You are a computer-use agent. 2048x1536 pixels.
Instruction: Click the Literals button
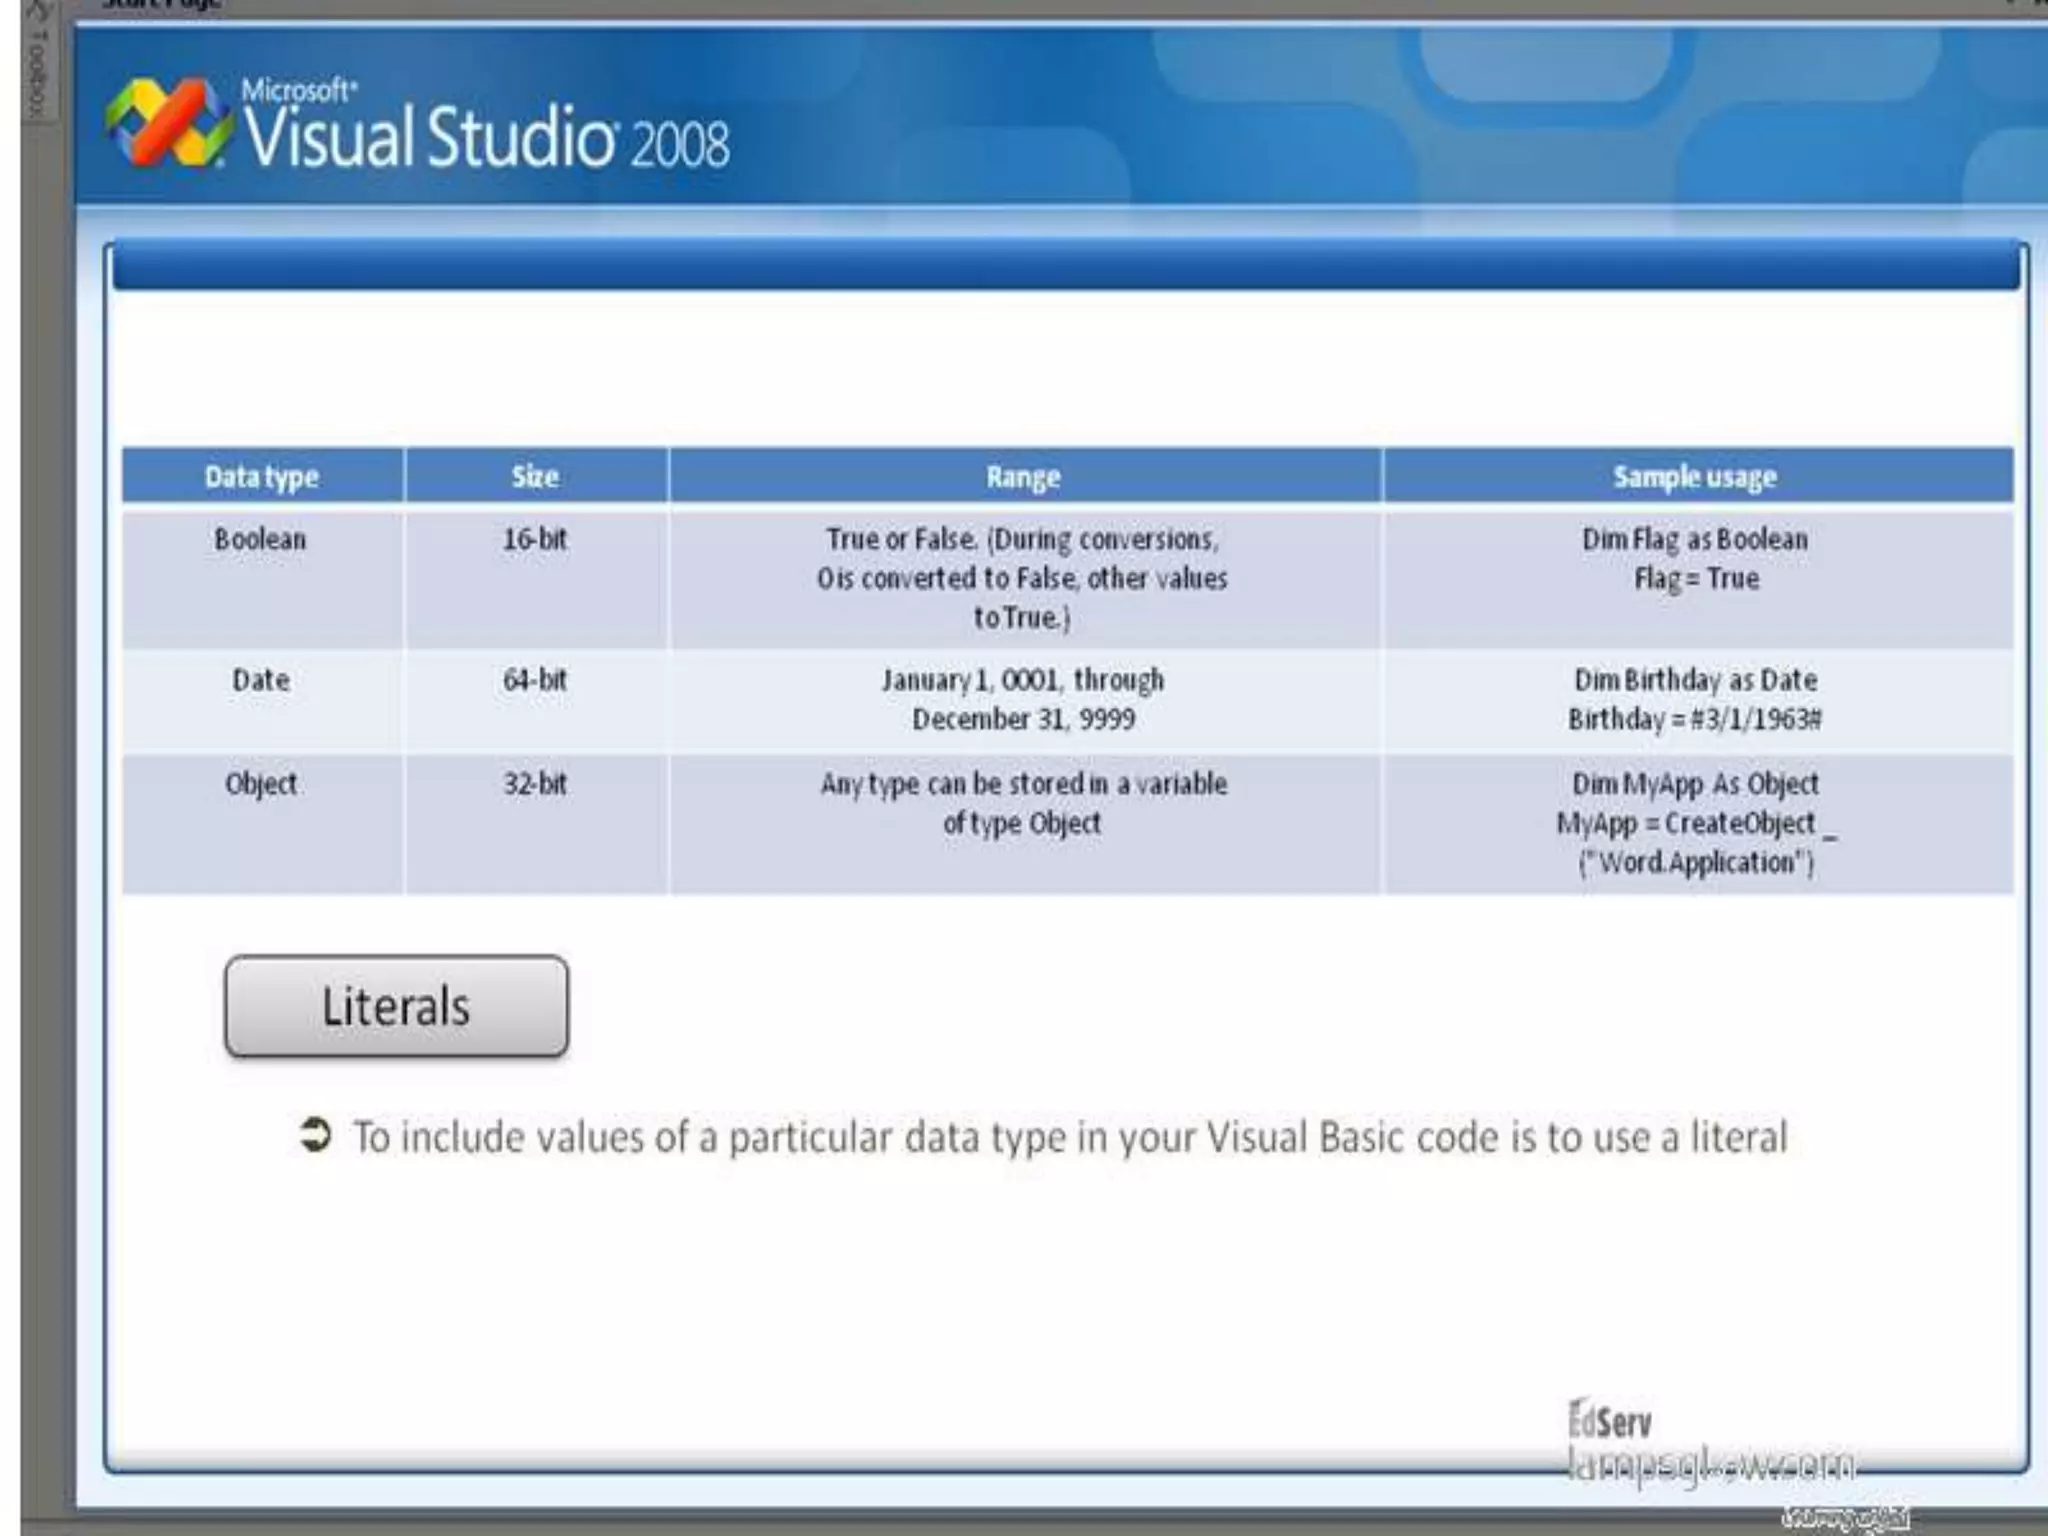click(x=396, y=1006)
